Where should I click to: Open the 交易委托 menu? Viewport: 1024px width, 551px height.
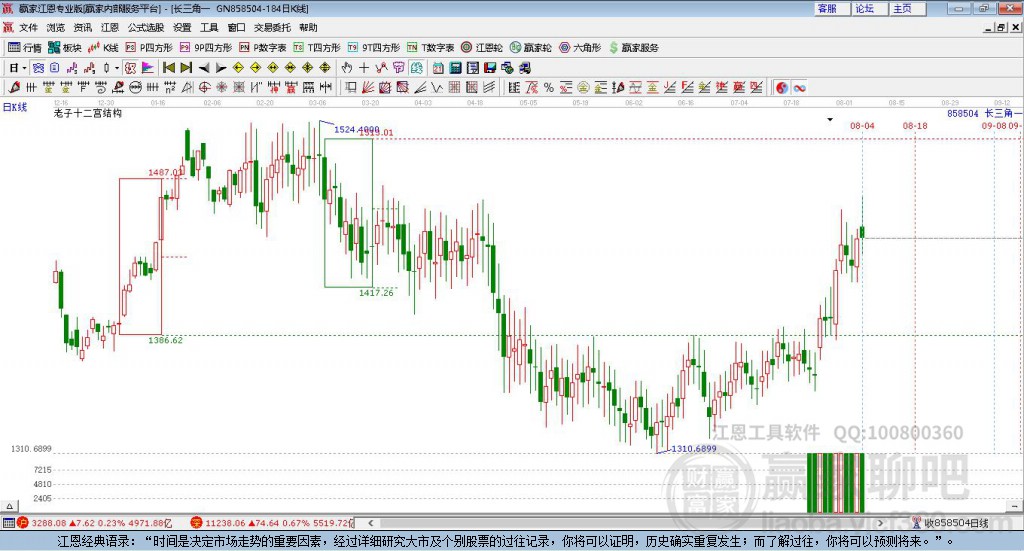[272, 27]
